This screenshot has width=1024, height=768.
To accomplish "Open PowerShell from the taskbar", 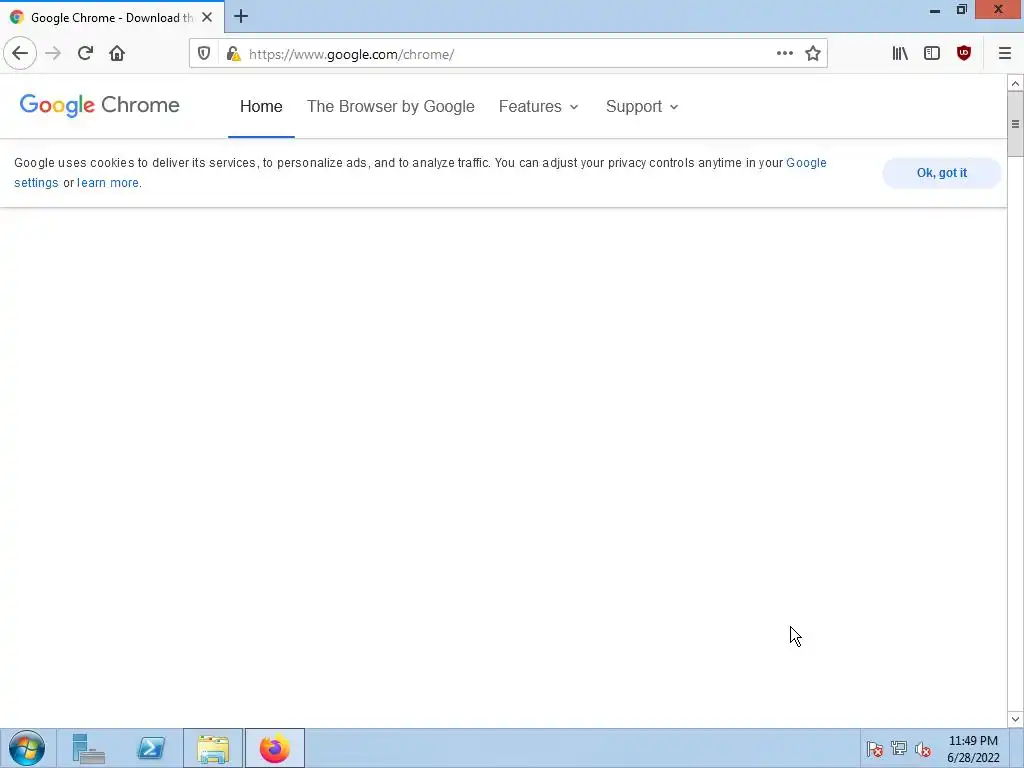I will (x=151, y=748).
